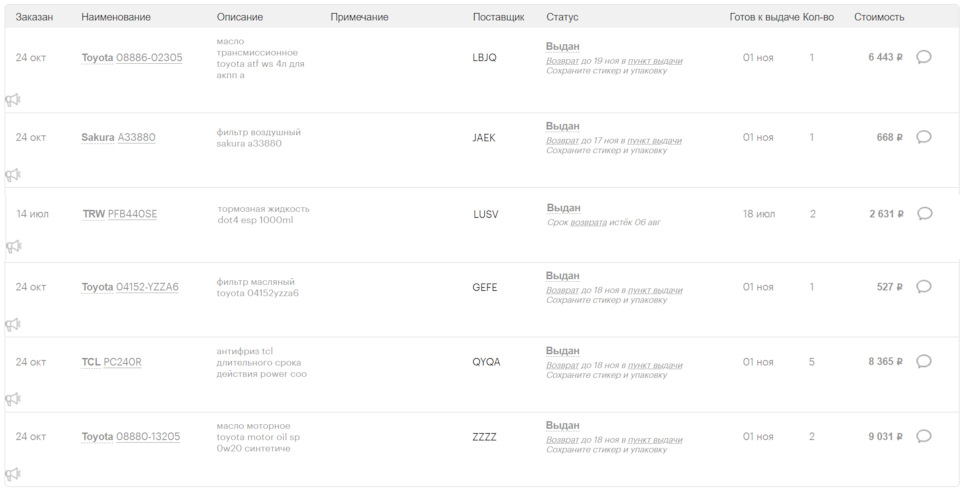Click megaphone icon under Toyota 08886-02305 row
This screenshot has height=490, width=960.
click(13, 100)
